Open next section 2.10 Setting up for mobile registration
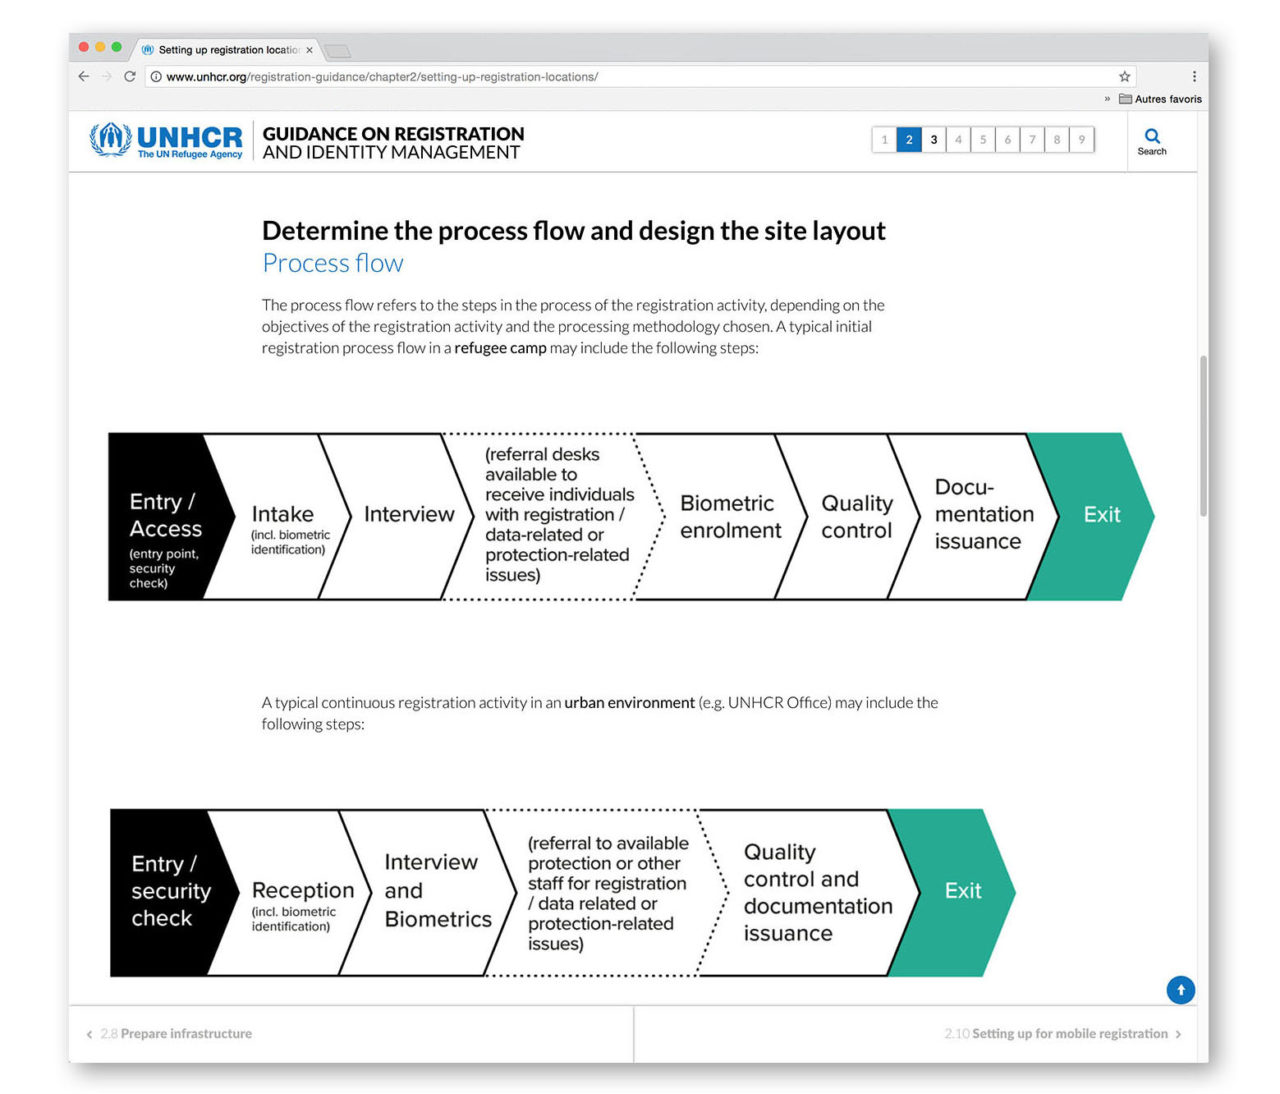Screen dimensions: 1280x1094 click(x=1063, y=1034)
